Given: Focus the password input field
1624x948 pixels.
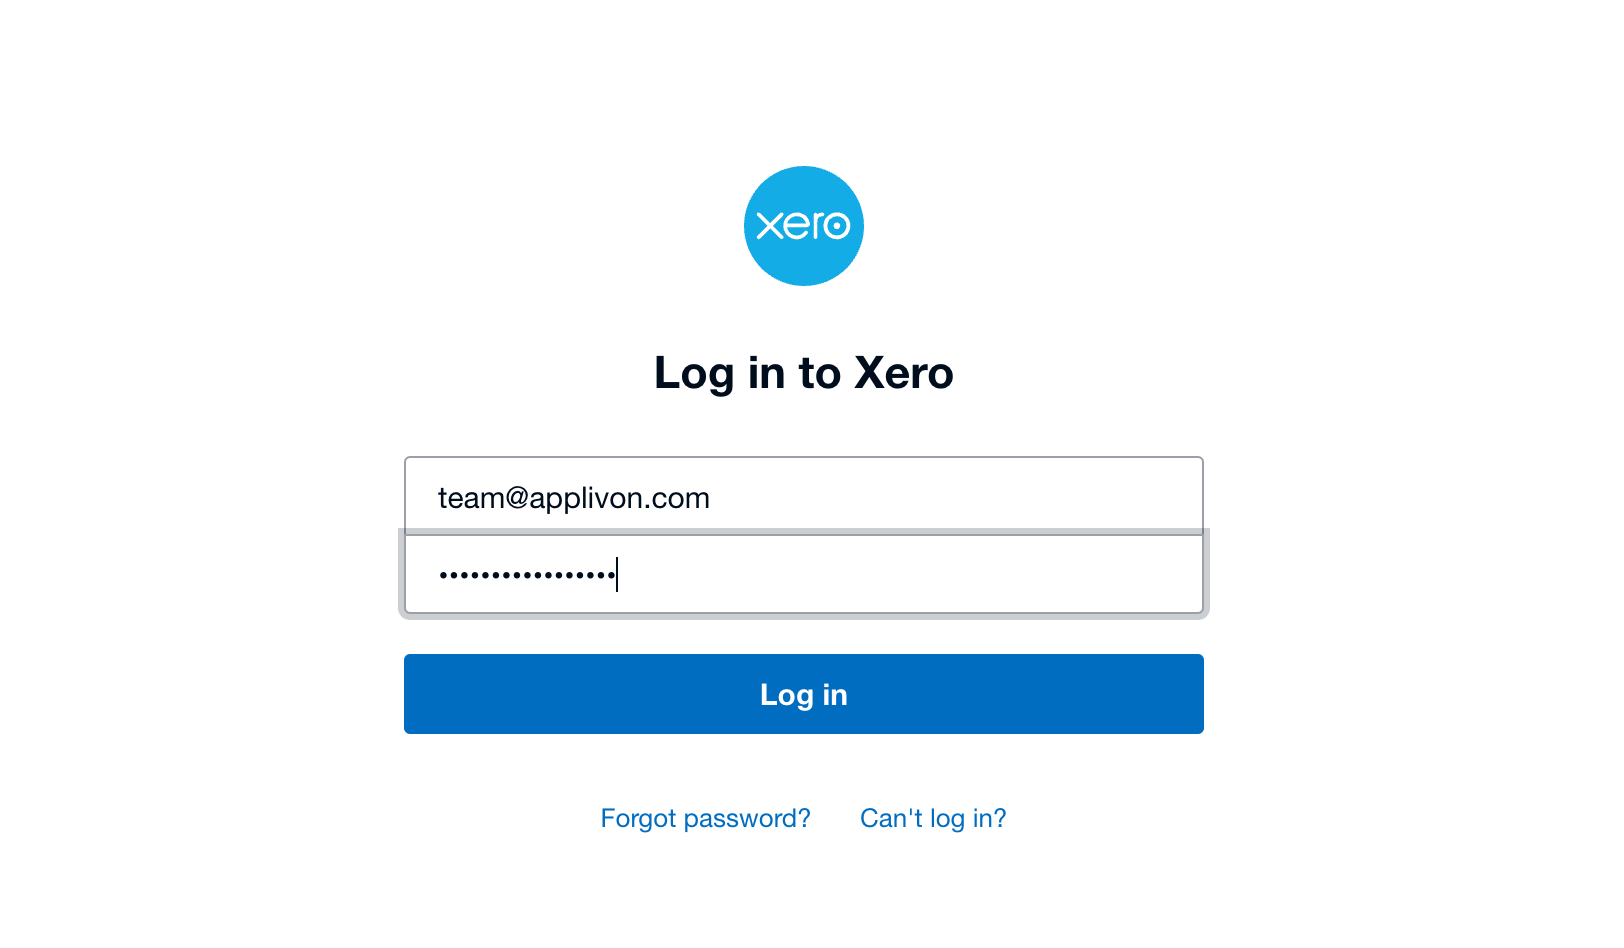Looking at the screenshot, I should coord(803,574).
